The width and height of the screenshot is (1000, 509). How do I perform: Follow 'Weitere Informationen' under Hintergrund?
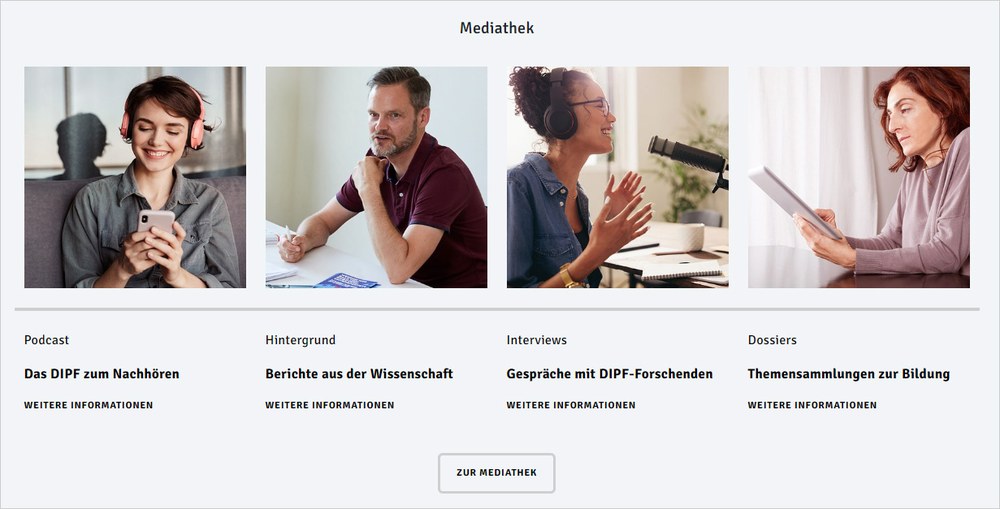(330, 405)
